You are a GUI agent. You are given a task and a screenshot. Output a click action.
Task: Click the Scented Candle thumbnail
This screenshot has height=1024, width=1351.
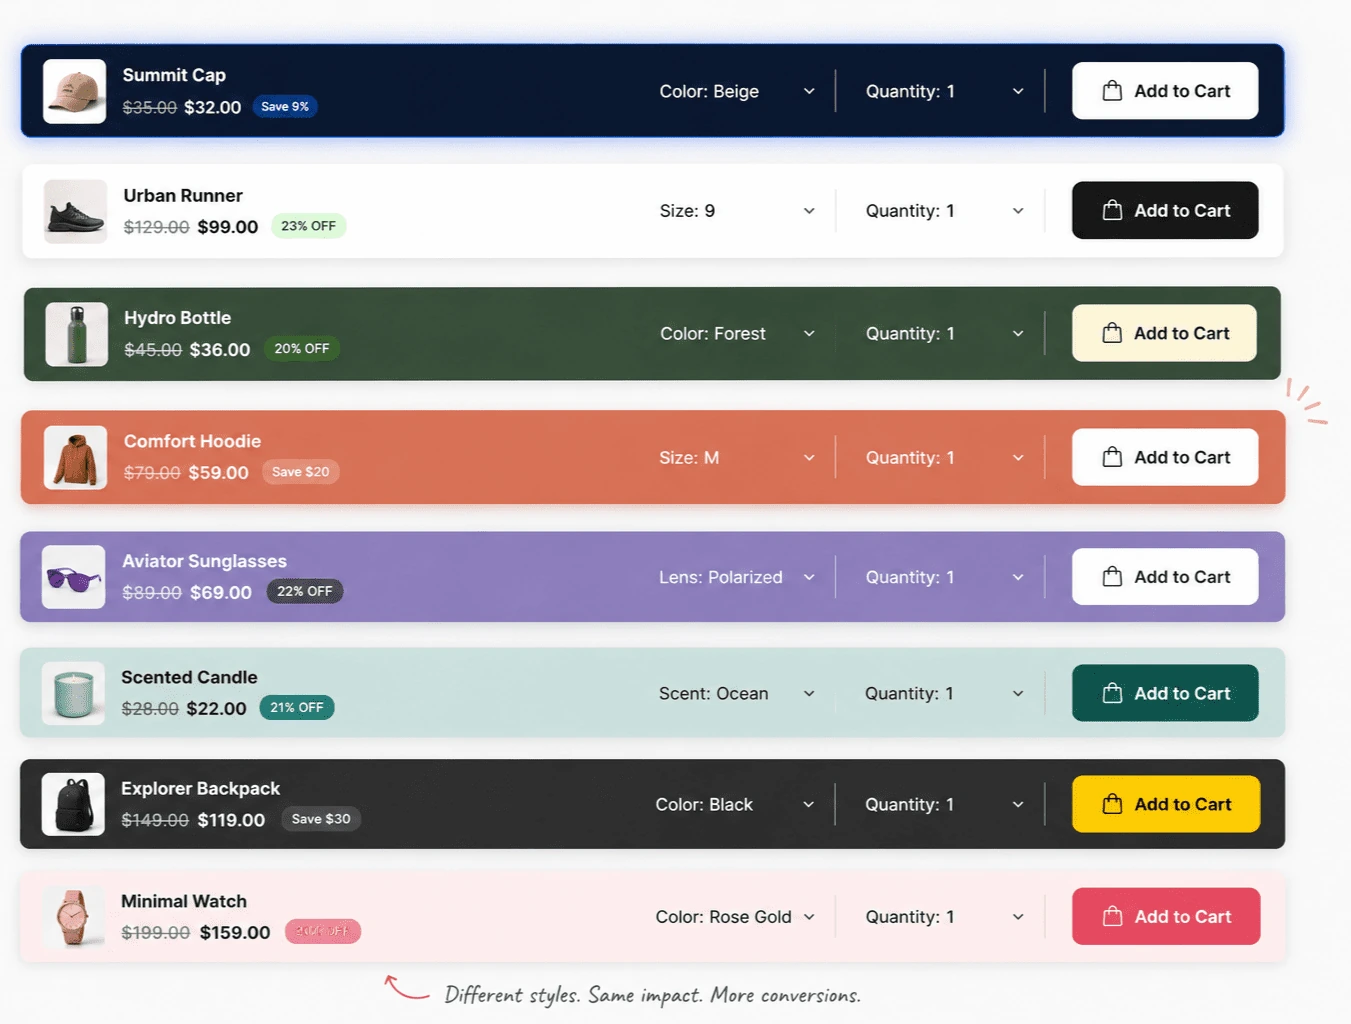(x=74, y=693)
